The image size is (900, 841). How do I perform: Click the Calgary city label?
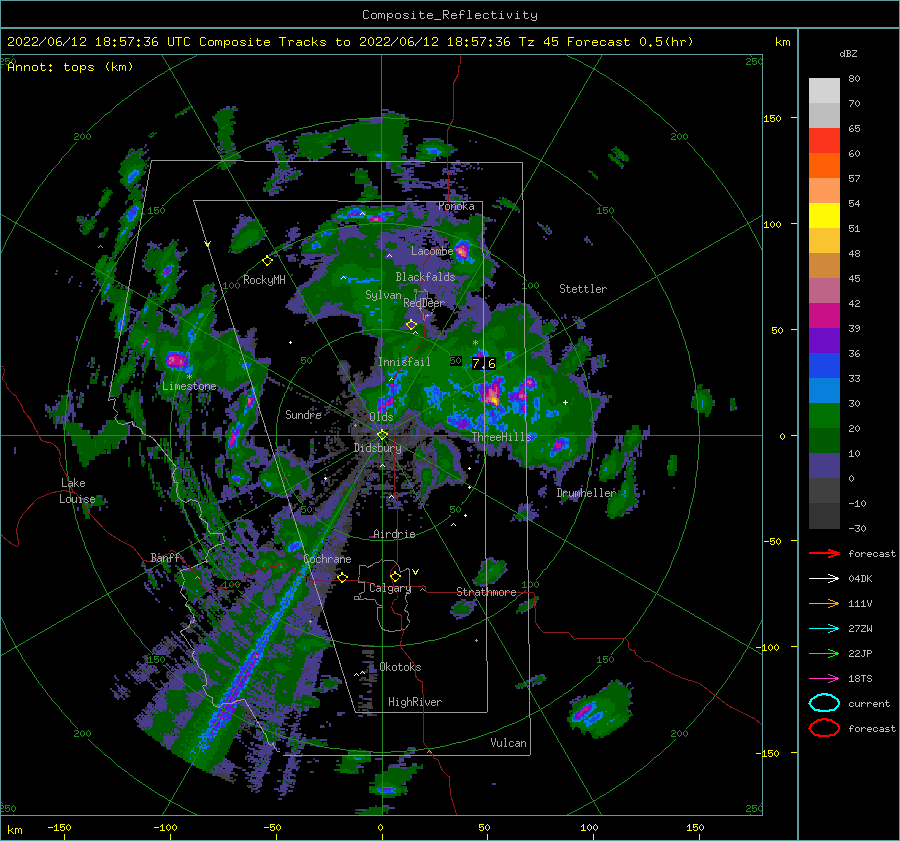coord(390,588)
